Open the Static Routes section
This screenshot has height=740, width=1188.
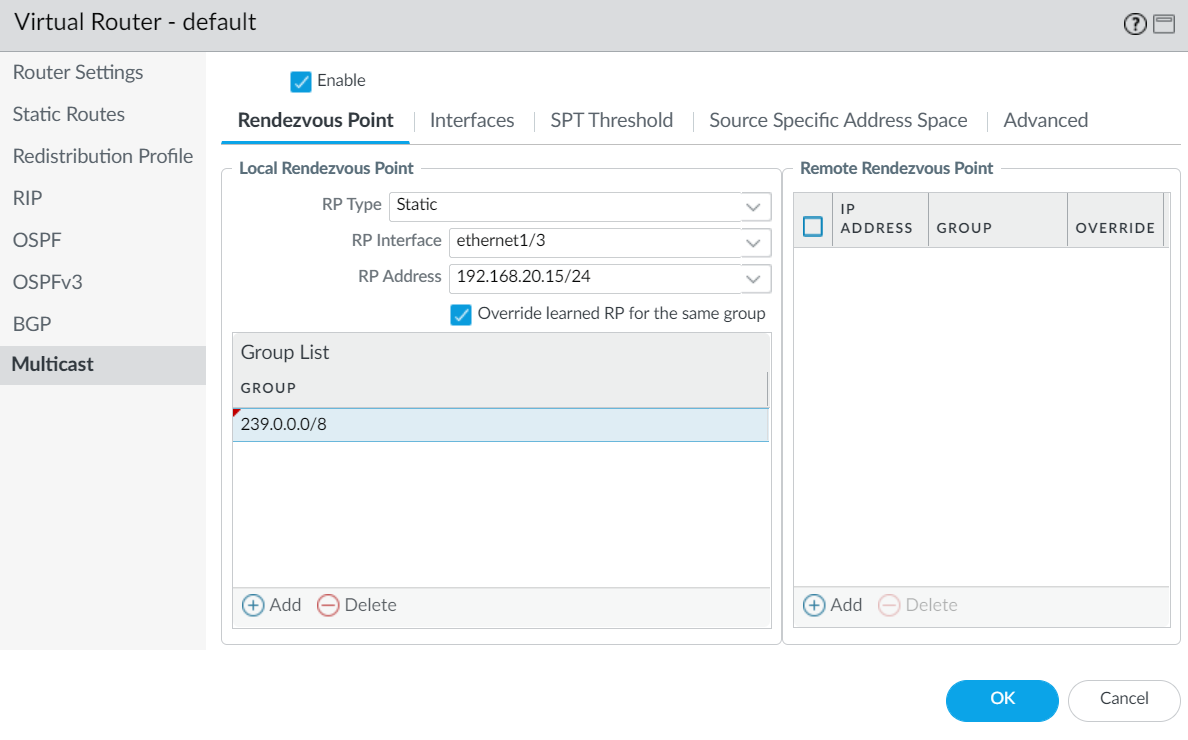click(x=67, y=114)
